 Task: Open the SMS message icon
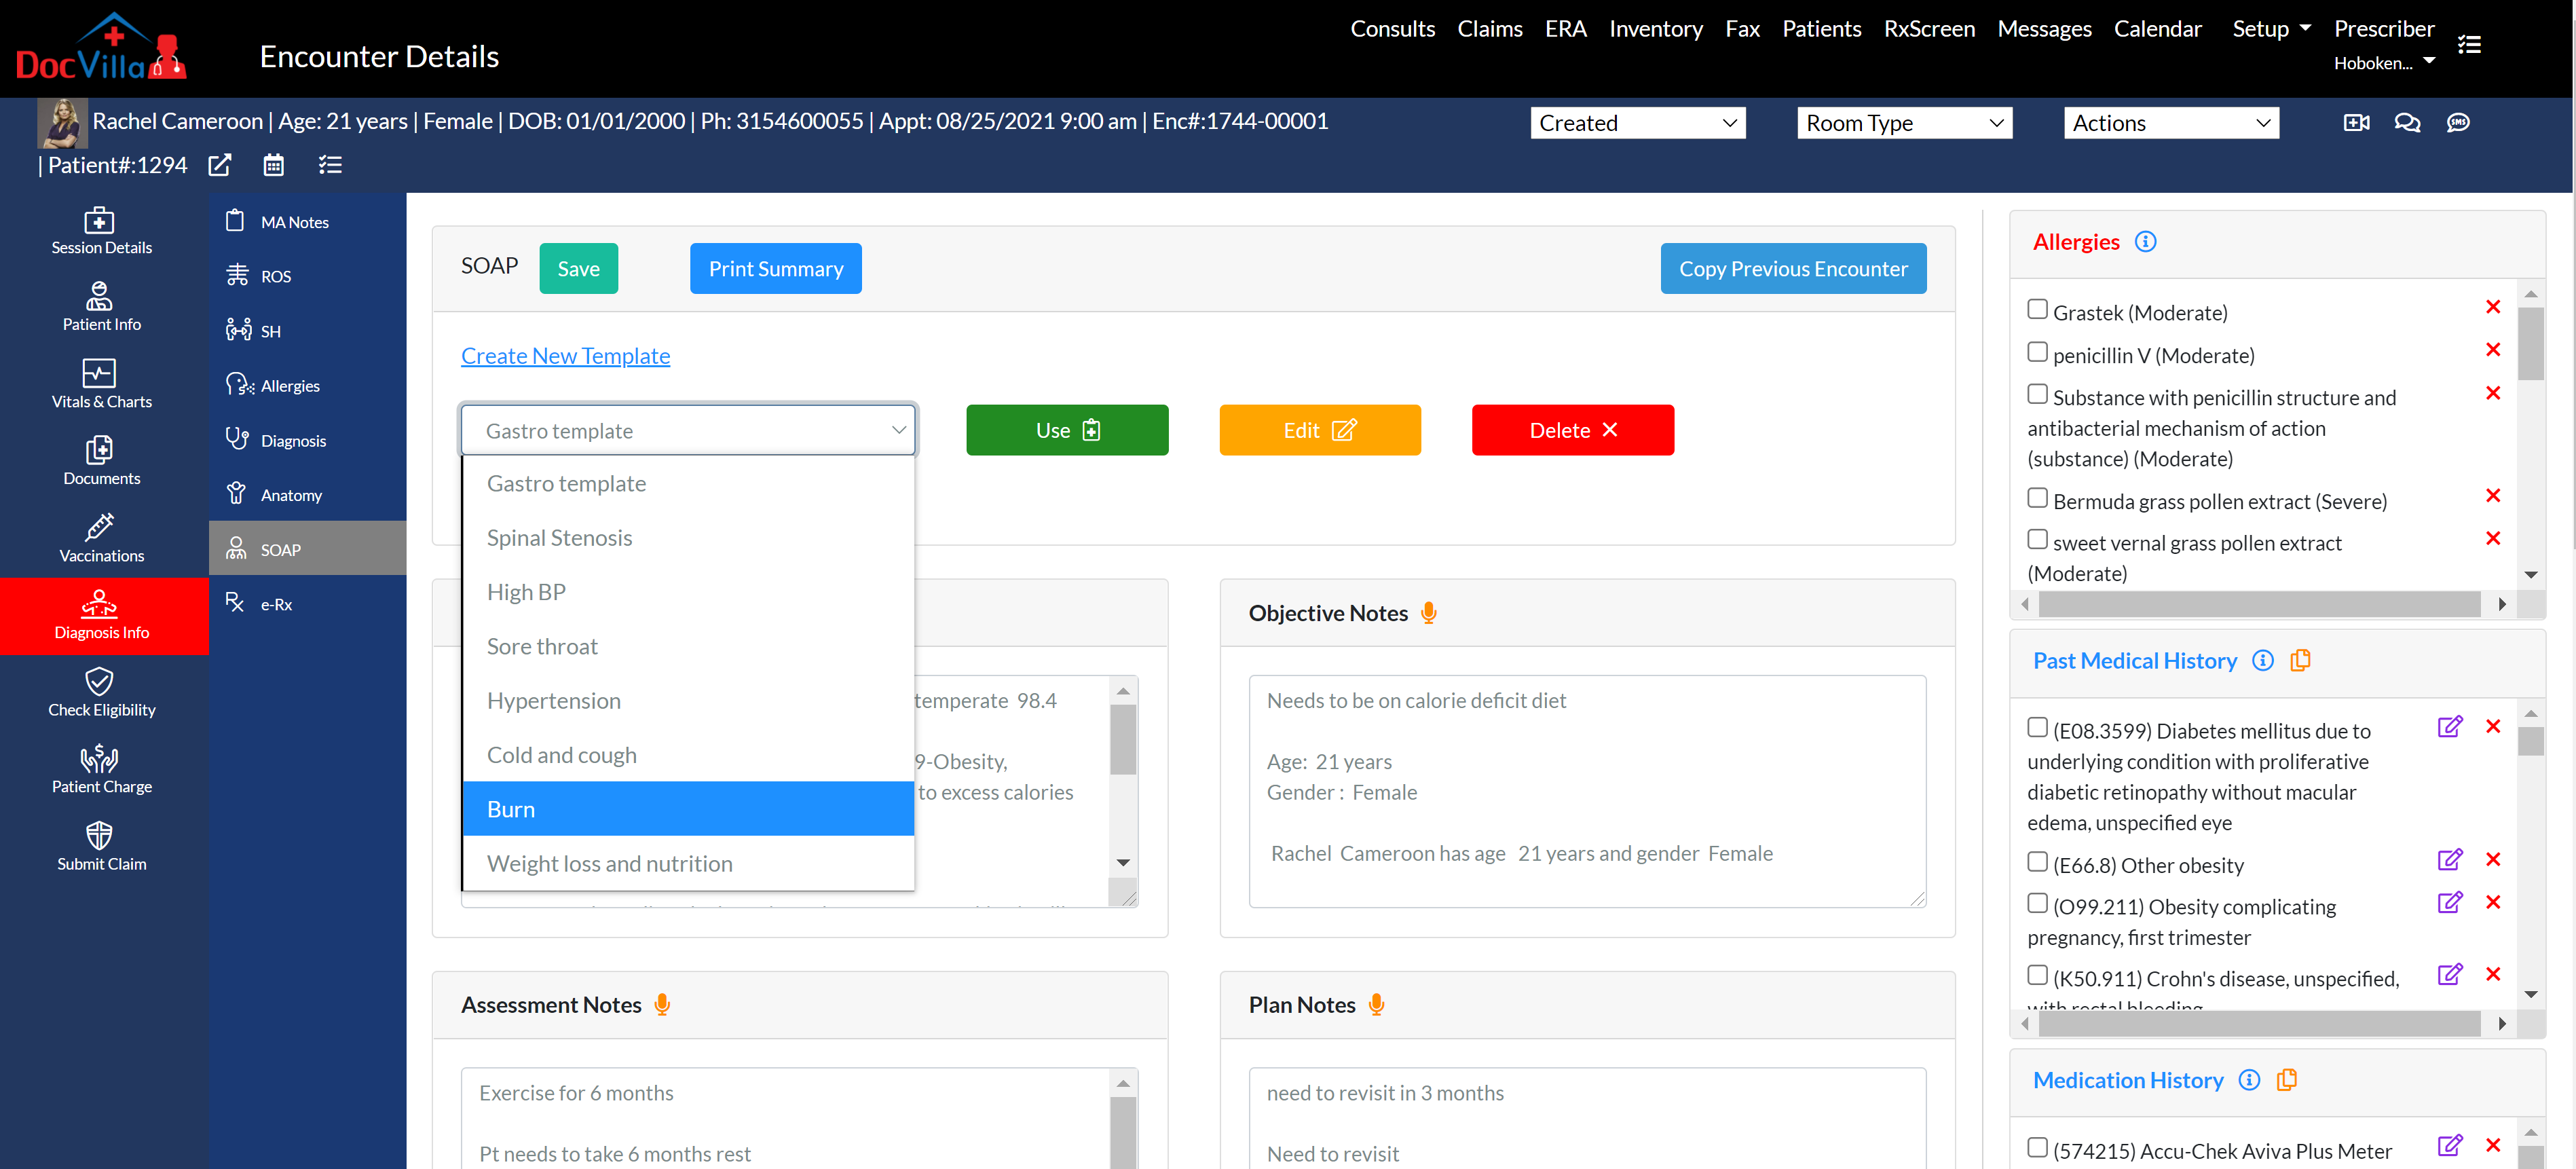pos(2458,123)
